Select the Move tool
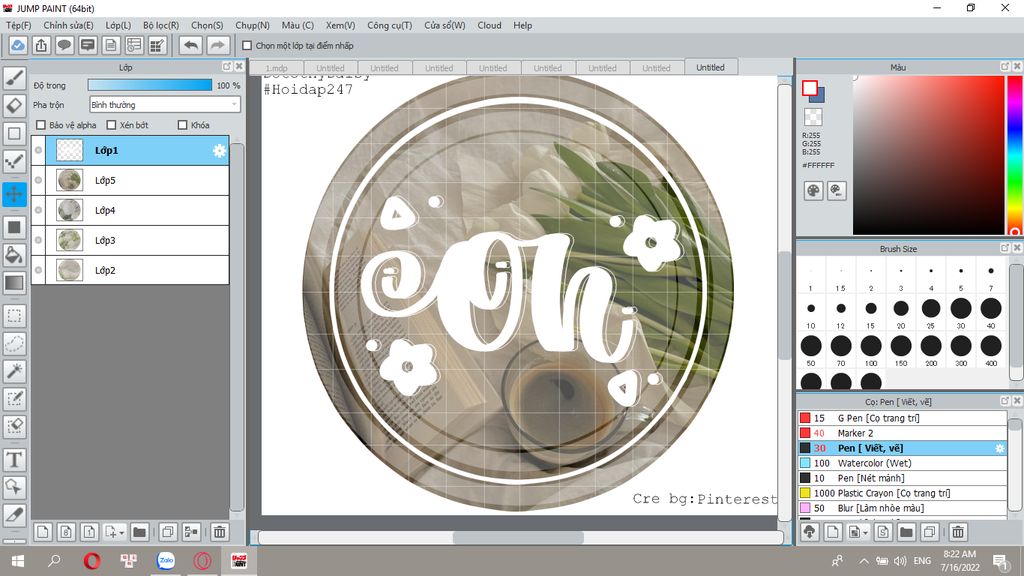The height and width of the screenshot is (576, 1024). click(x=14, y=194)
